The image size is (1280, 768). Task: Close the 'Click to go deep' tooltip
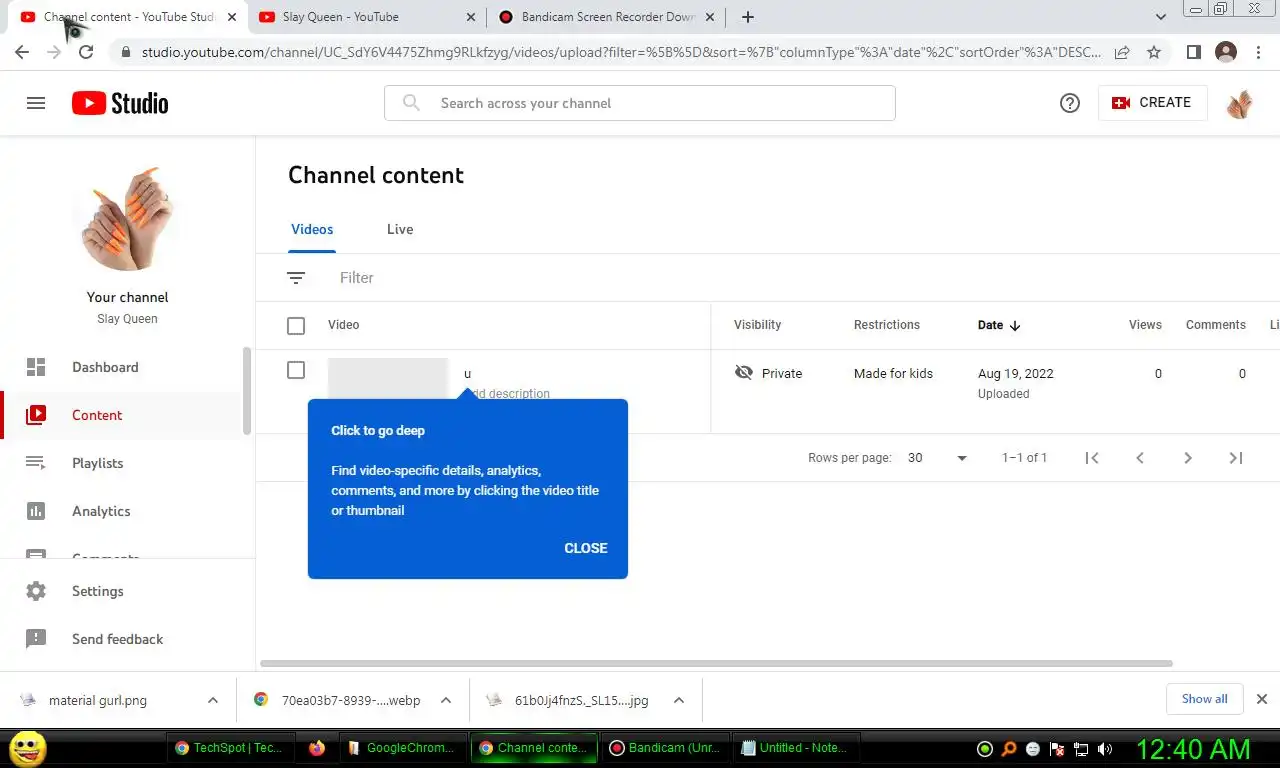[586, 548]
